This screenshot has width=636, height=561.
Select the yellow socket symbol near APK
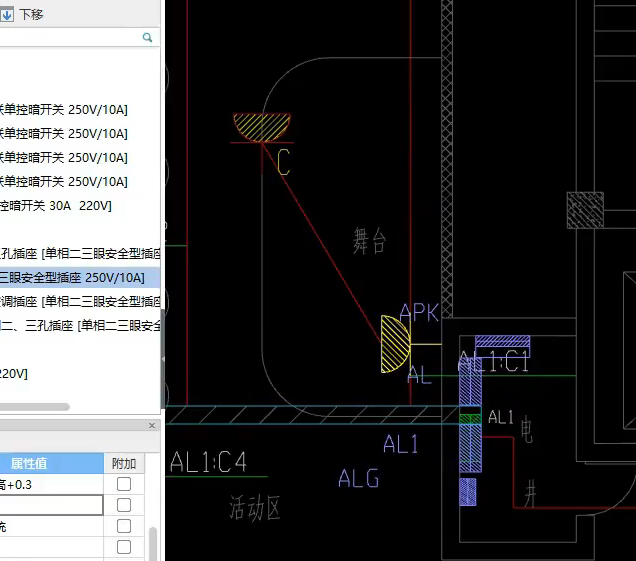(396, 344)
